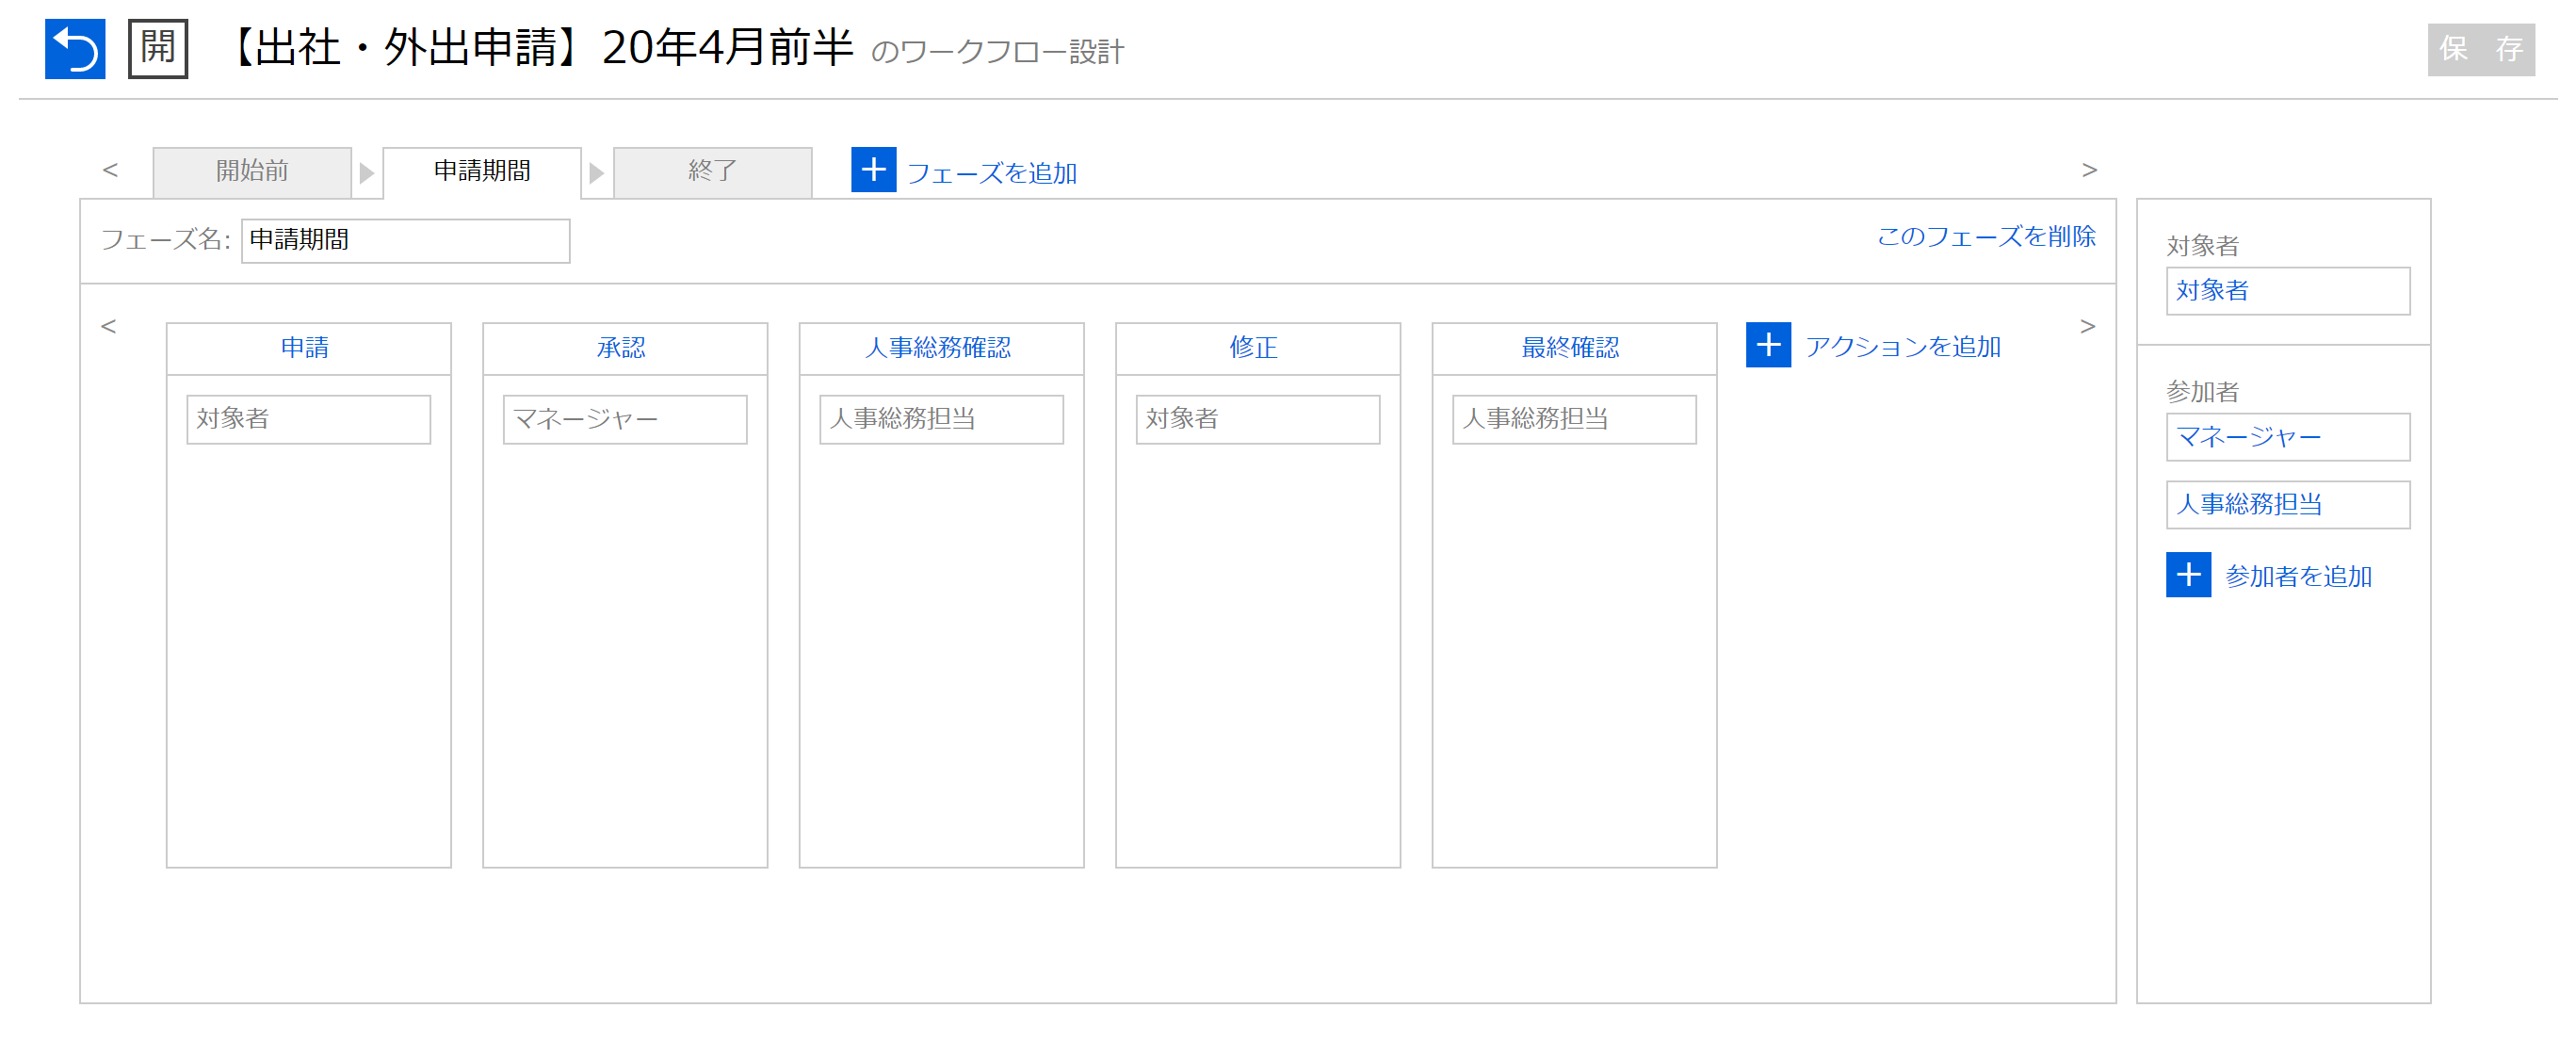Click the 開 box icon
Image resolution: width=2576 pixels, height=1057 pixels.
click(x=158, y=48)
